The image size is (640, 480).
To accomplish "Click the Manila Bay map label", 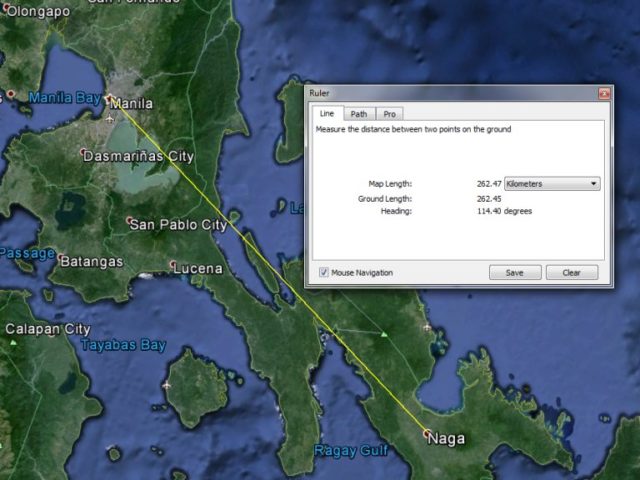I will [x=64, y=98].
